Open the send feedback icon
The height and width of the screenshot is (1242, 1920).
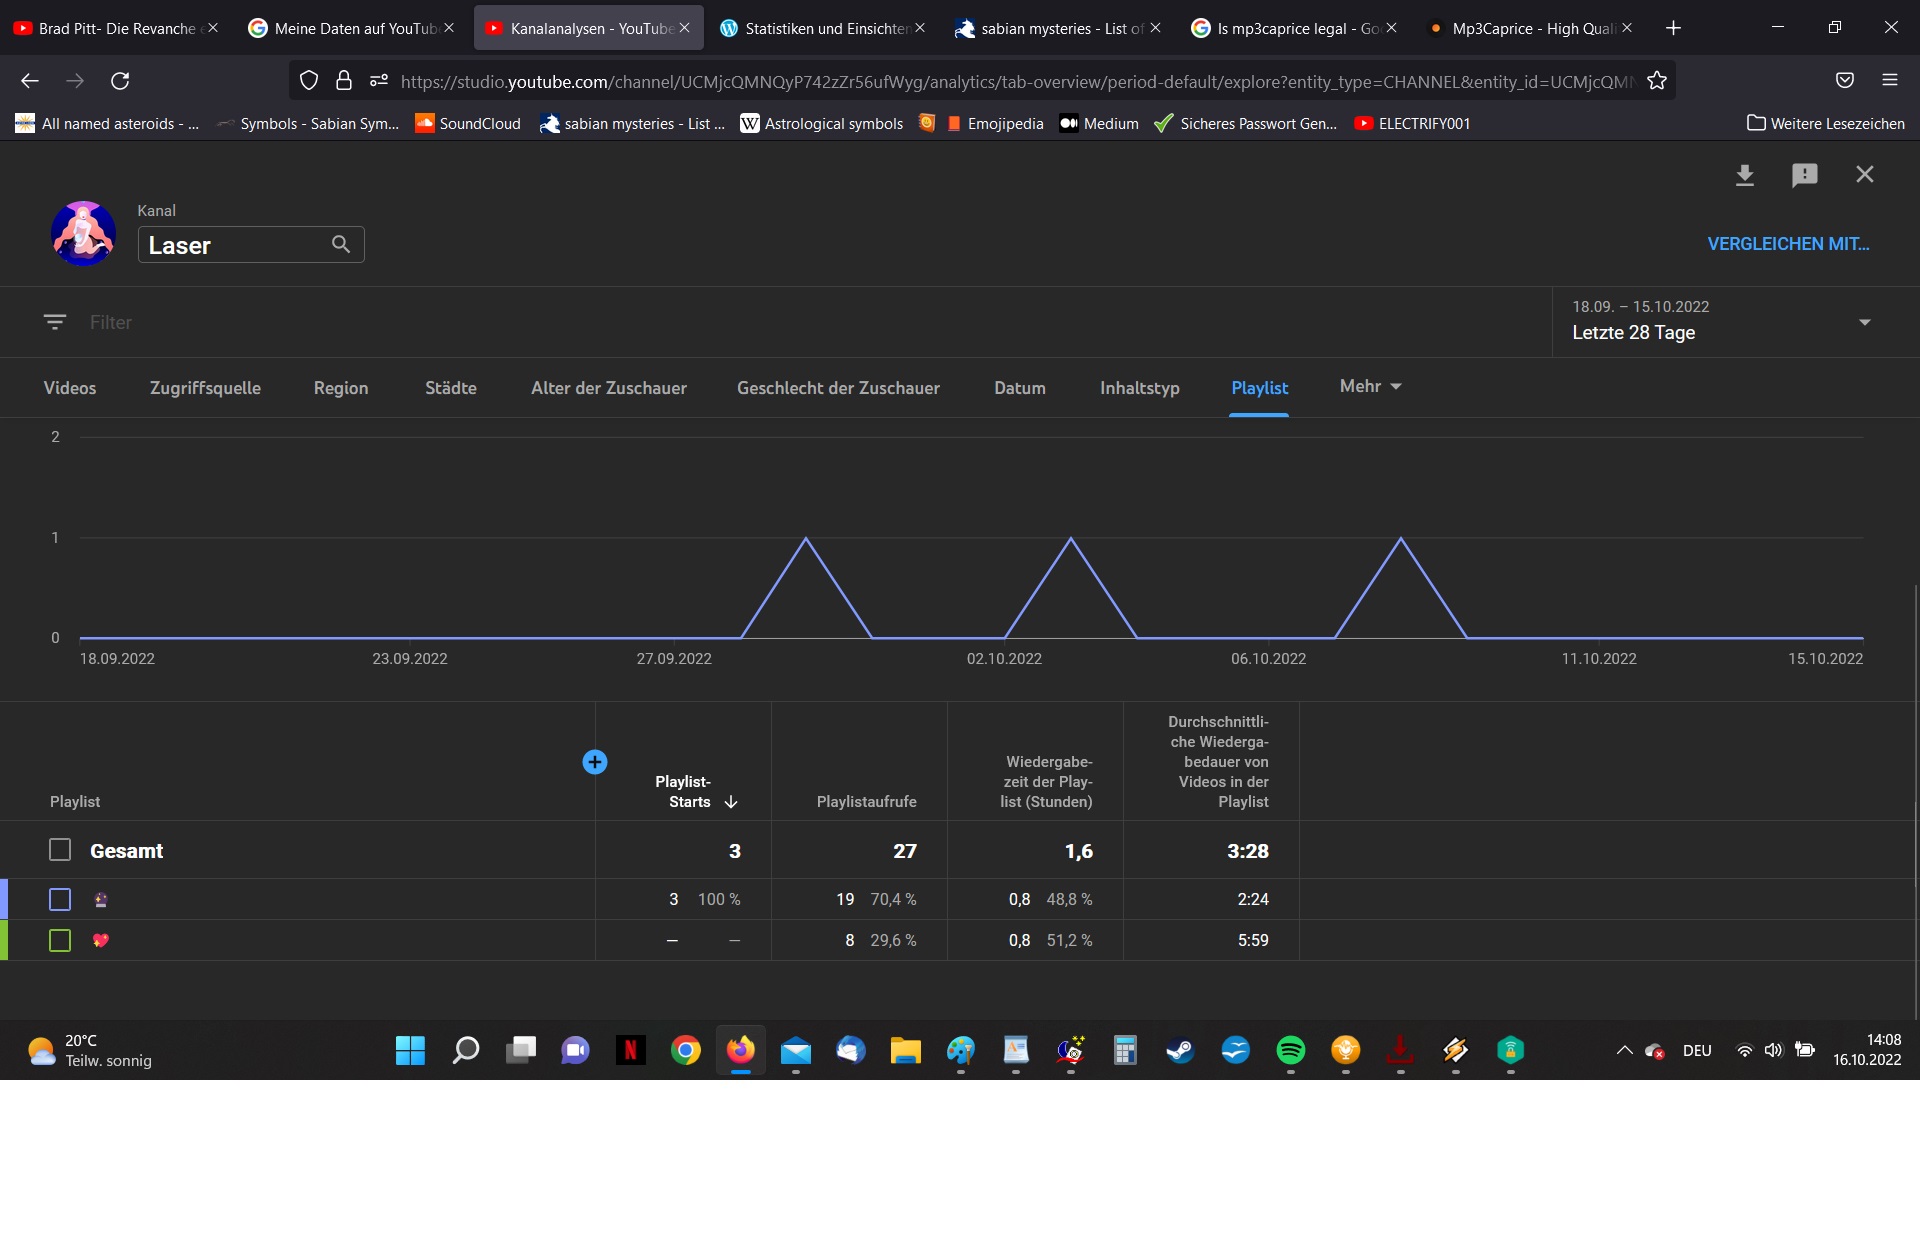tap(1804, 175)
